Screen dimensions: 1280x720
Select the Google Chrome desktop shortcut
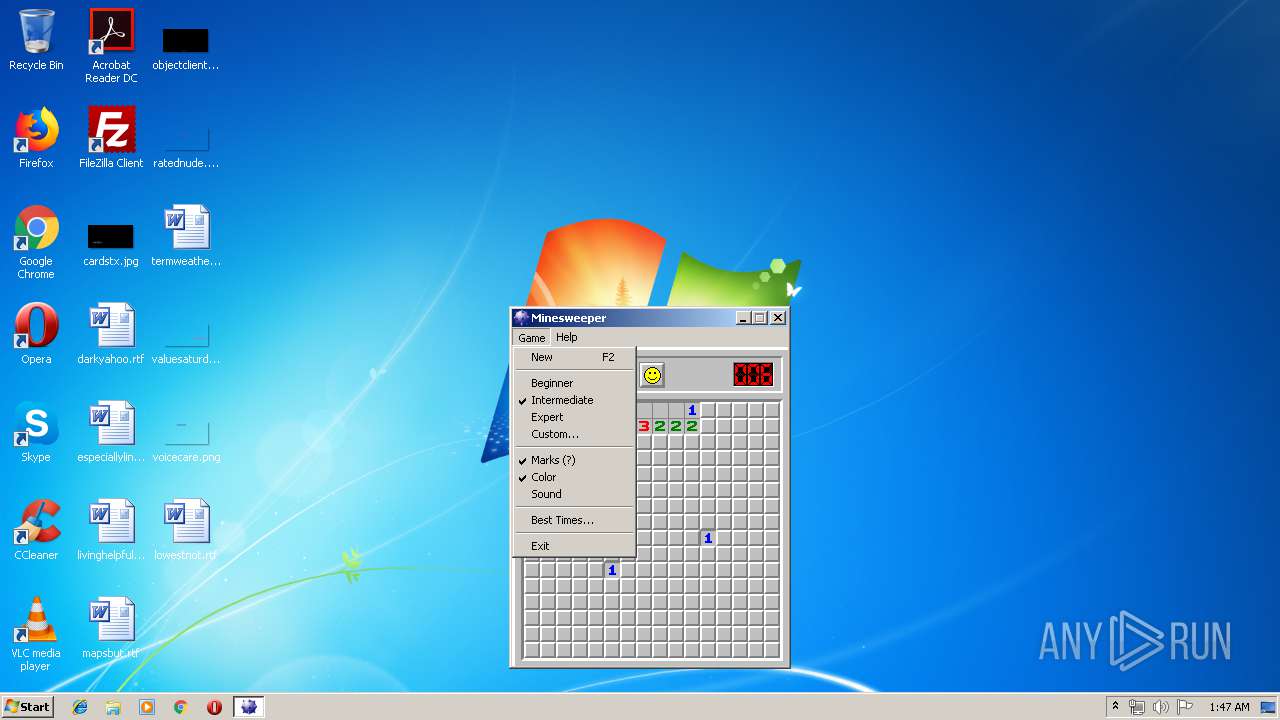click(x=36, y=242)
